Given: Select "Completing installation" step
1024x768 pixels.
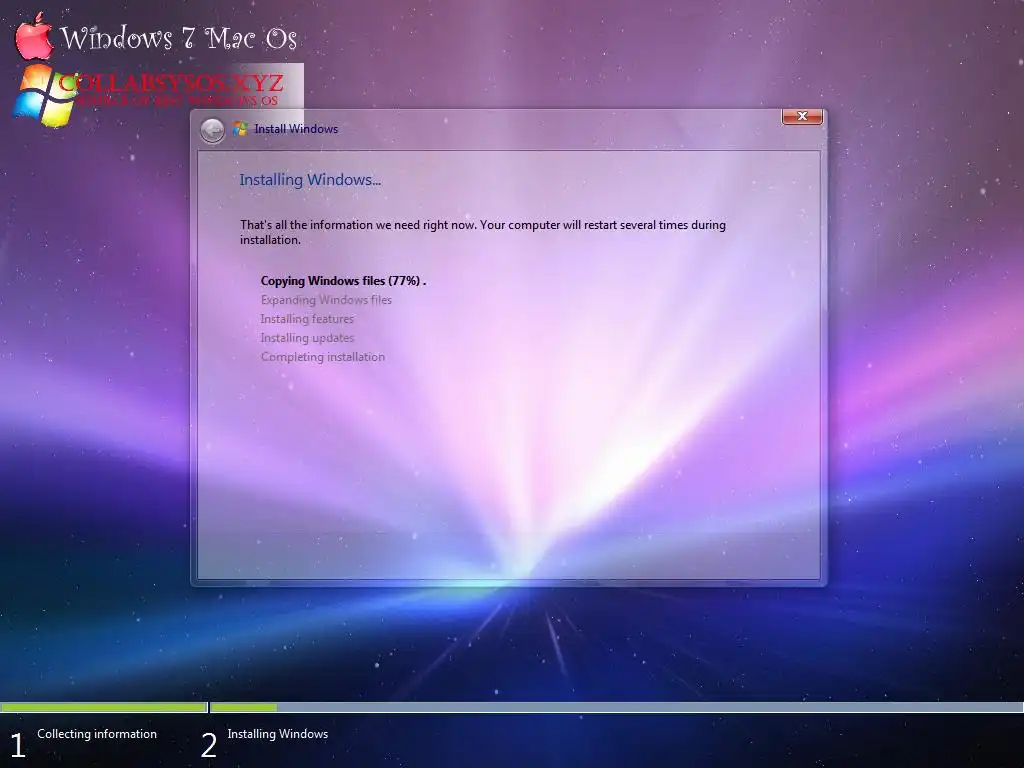Looking at the screenshot, I should [323, 357].
